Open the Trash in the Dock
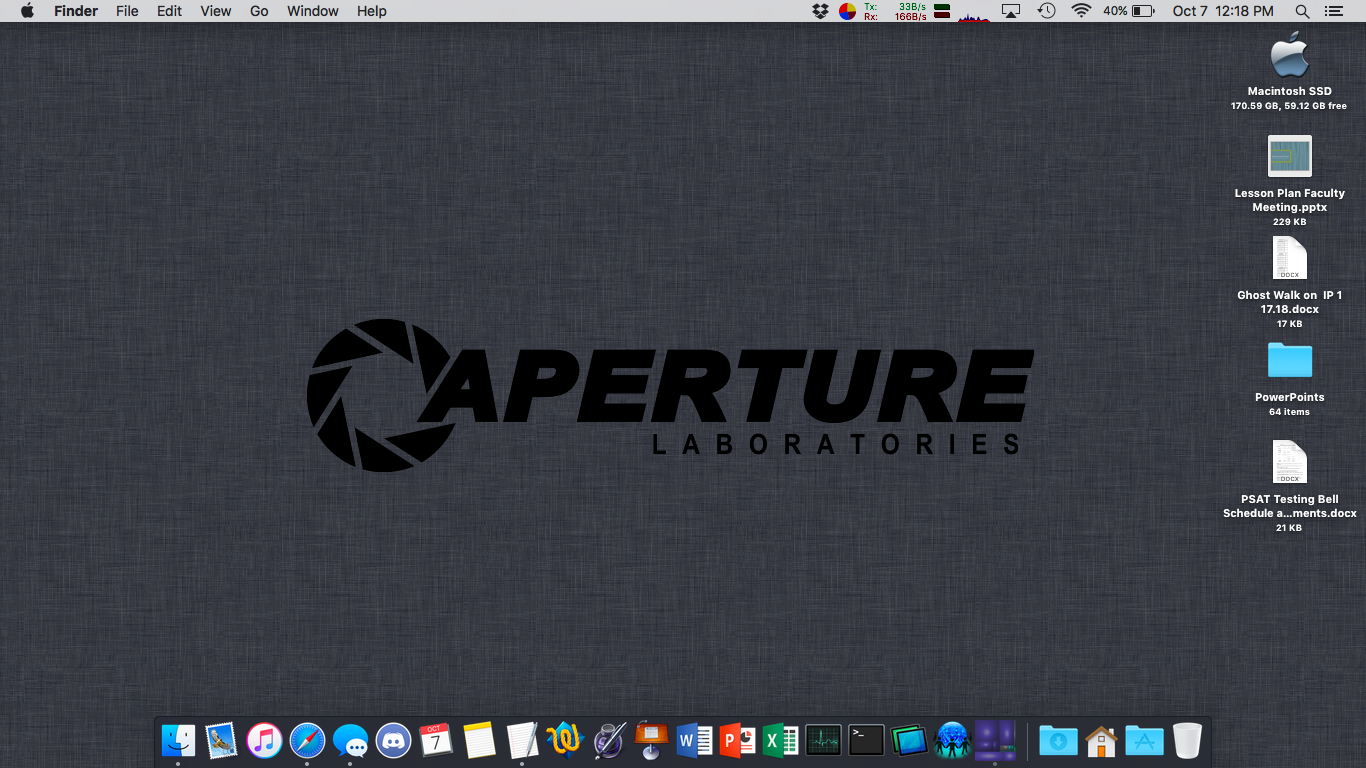1366x768 pixels. point(1187,740)
